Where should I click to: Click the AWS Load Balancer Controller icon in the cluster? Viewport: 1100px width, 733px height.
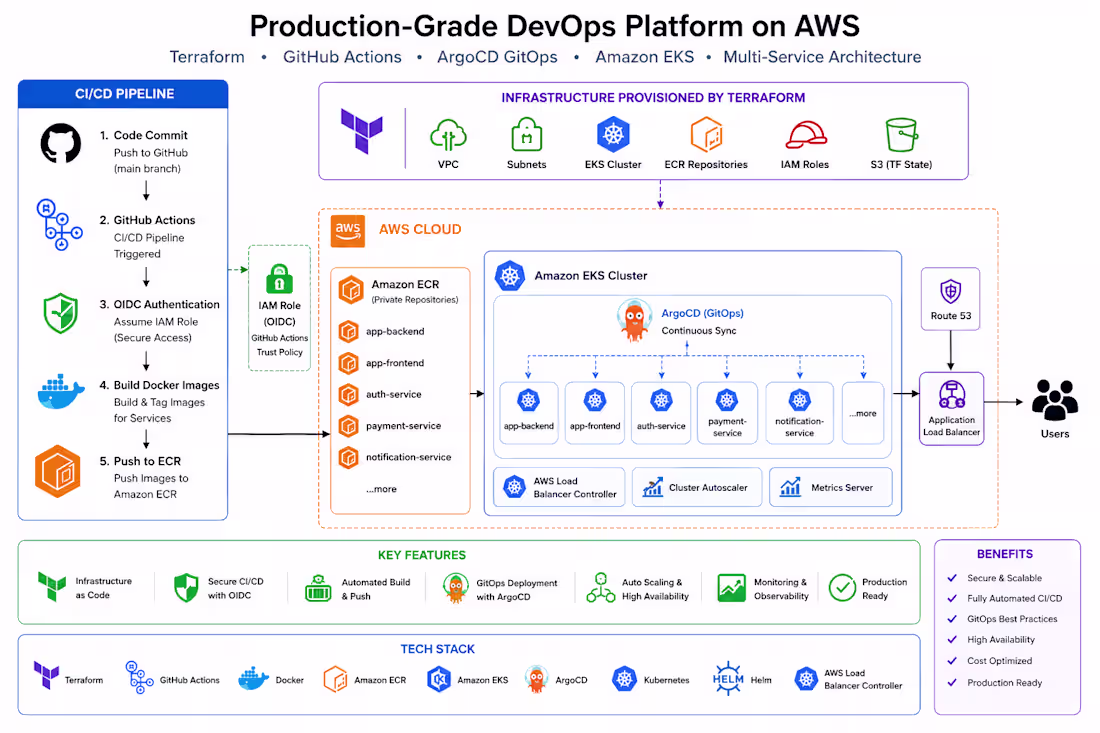514,487
